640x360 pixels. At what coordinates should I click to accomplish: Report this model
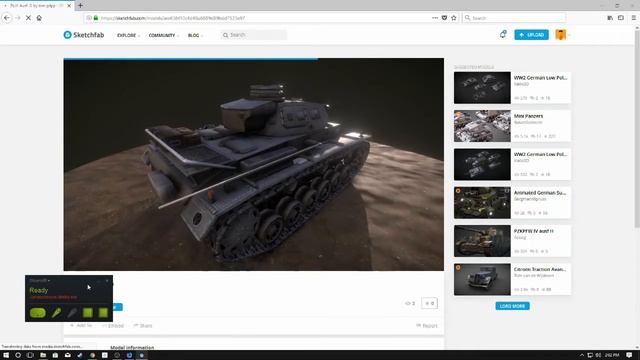click(427, 325)
